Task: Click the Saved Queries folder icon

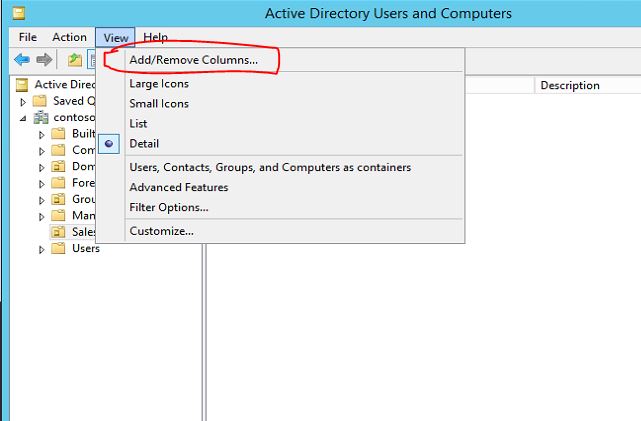Action: pyautogui.click(x=40, y=101)
